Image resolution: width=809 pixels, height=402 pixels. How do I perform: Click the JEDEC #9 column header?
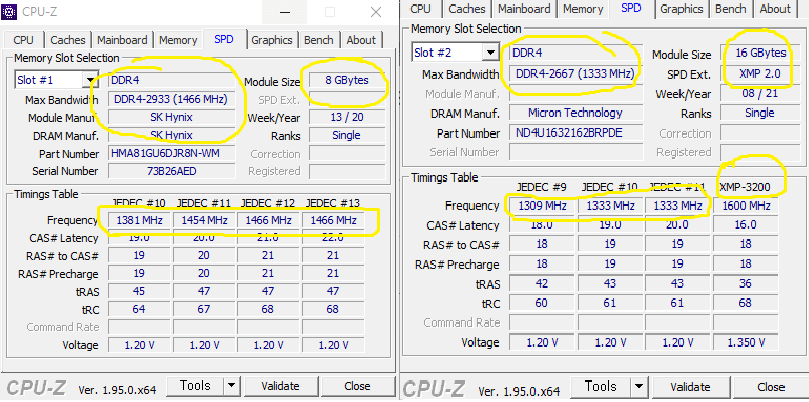pos(541,187)
